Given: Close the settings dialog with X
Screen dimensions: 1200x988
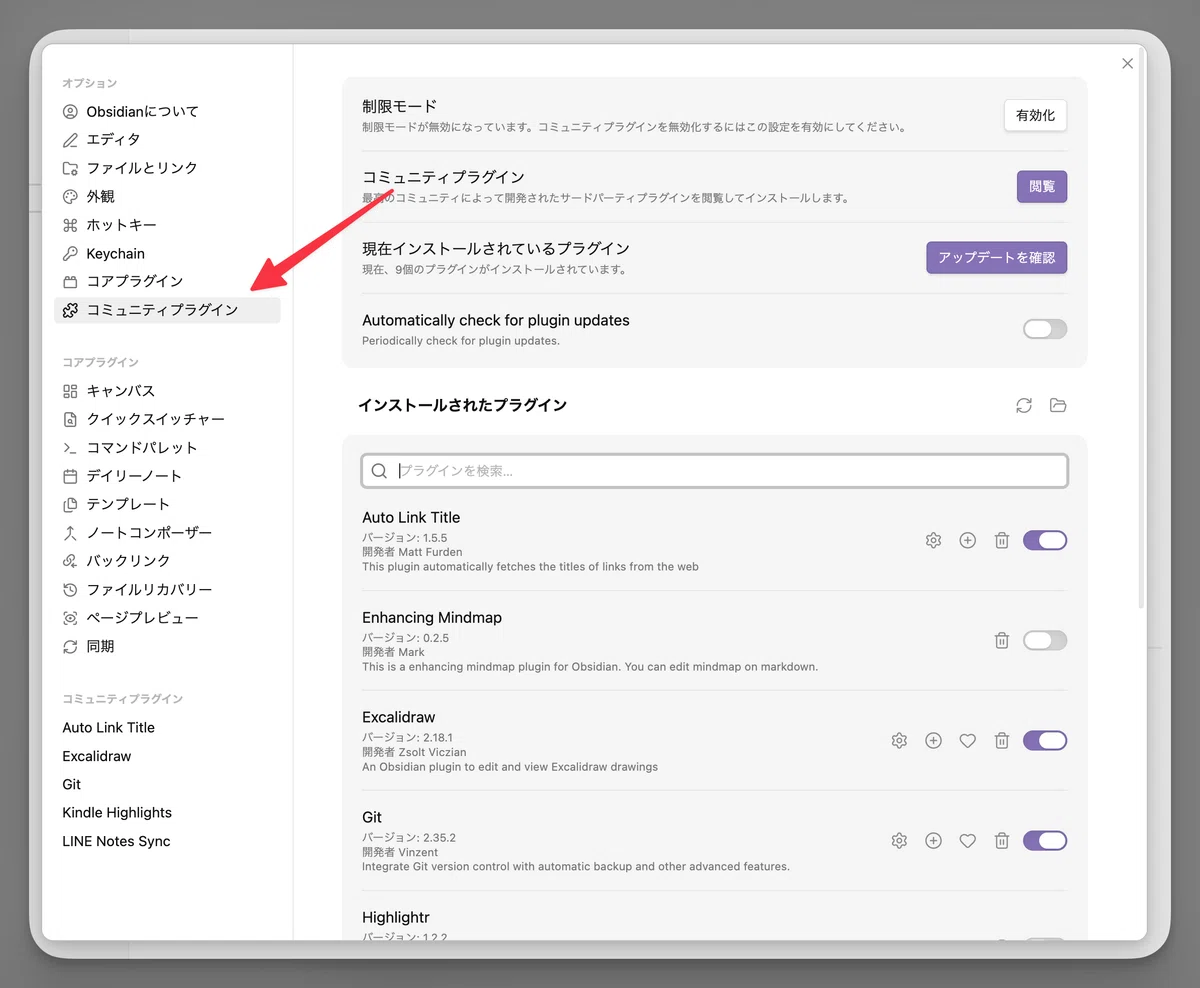Looking at the screenshot, I should pos(1127,63).
